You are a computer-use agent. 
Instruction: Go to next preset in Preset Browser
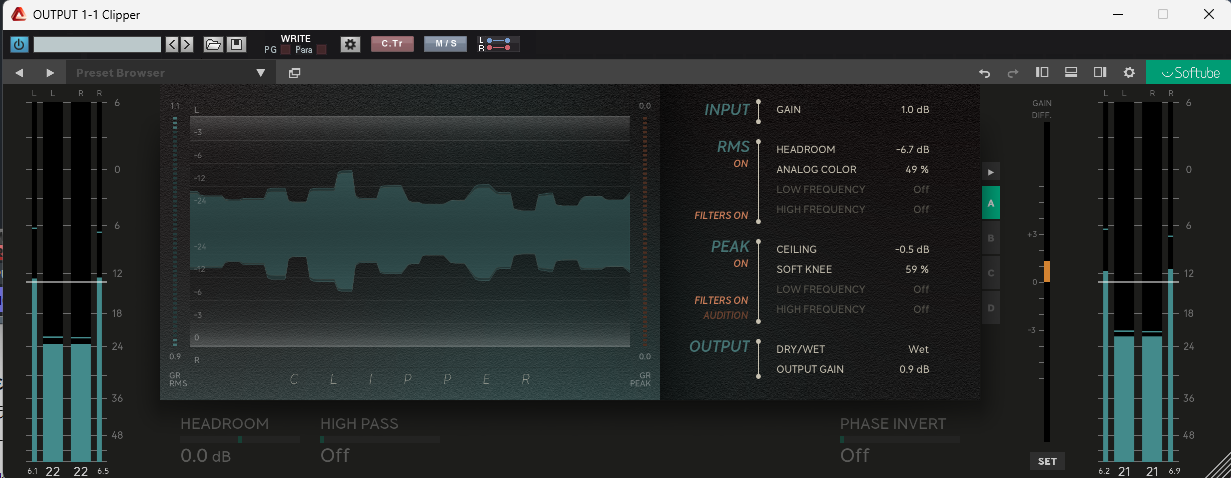(x=50, y=73)
